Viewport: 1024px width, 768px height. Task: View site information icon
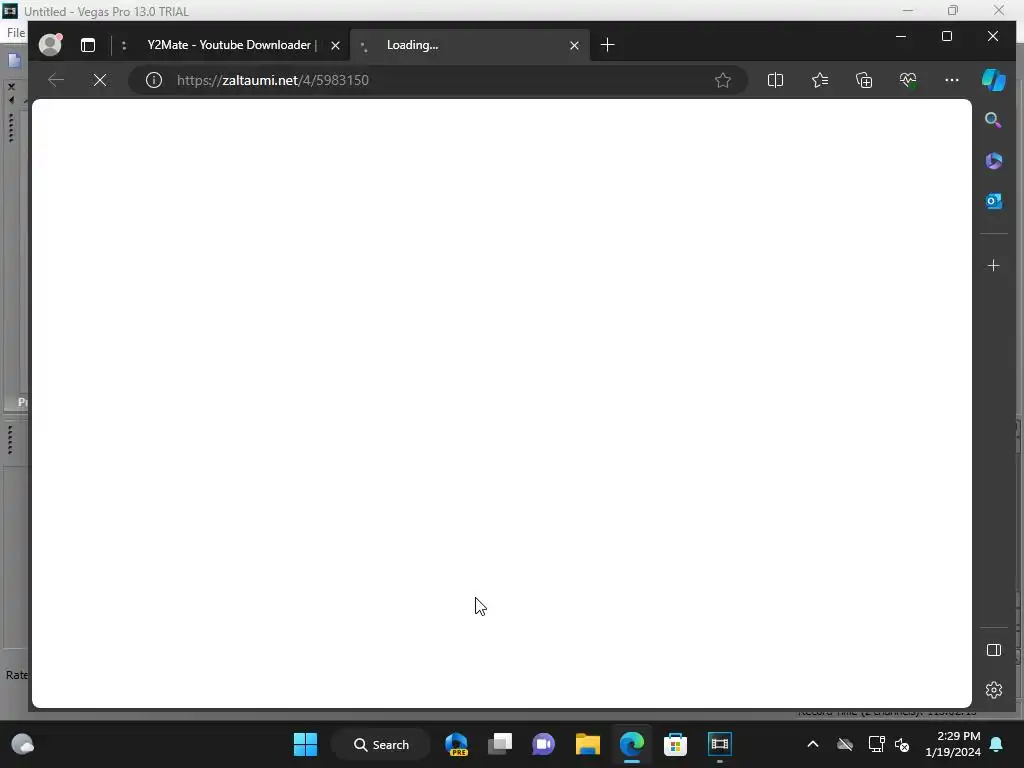[153, 80]
